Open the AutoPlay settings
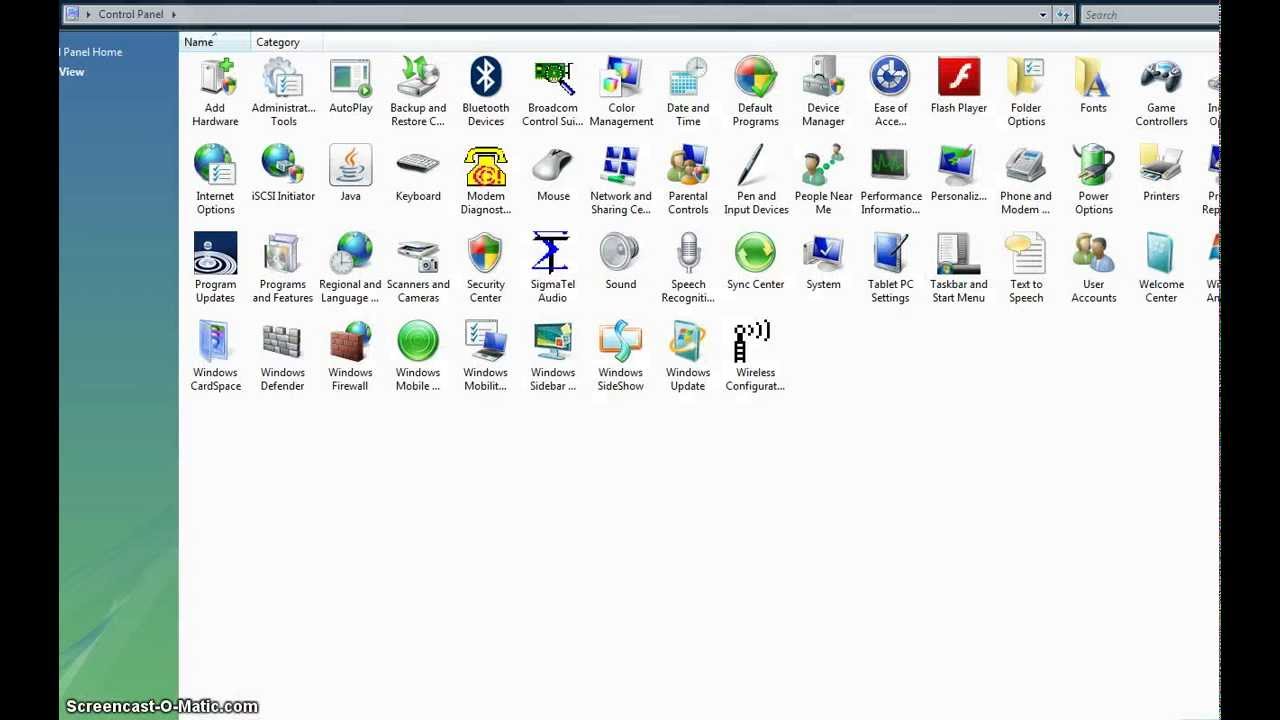The image size is (1280, 720). [350, 86]
